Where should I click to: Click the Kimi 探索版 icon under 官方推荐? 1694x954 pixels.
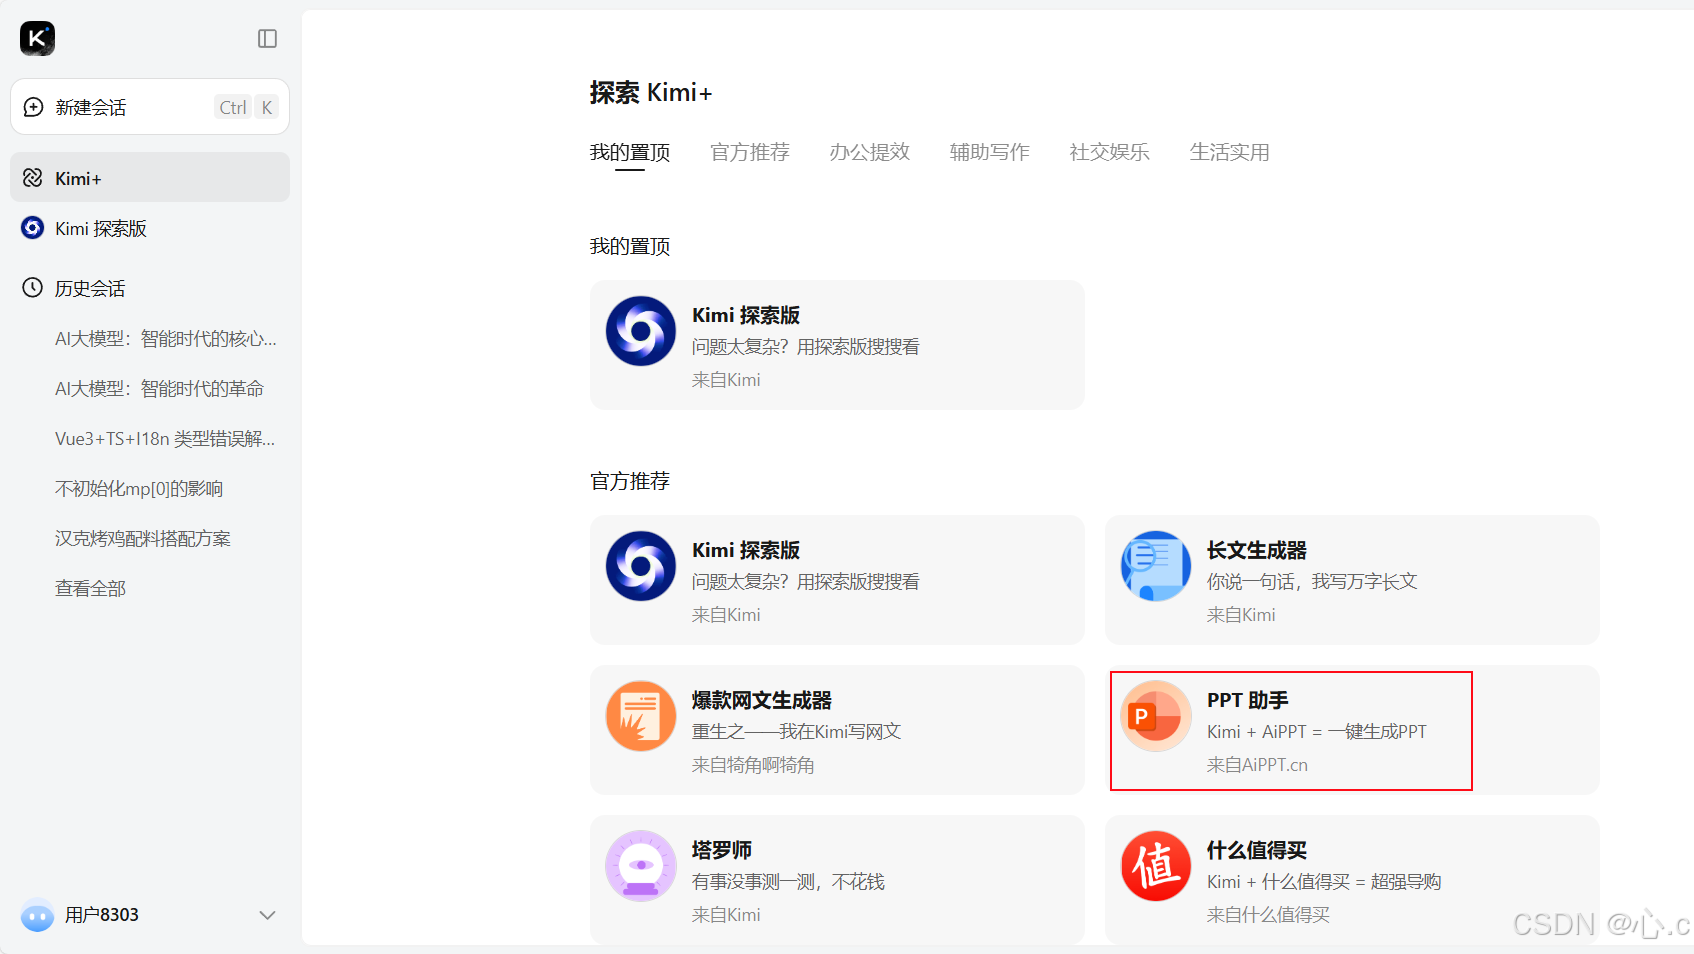click(641, 566)
